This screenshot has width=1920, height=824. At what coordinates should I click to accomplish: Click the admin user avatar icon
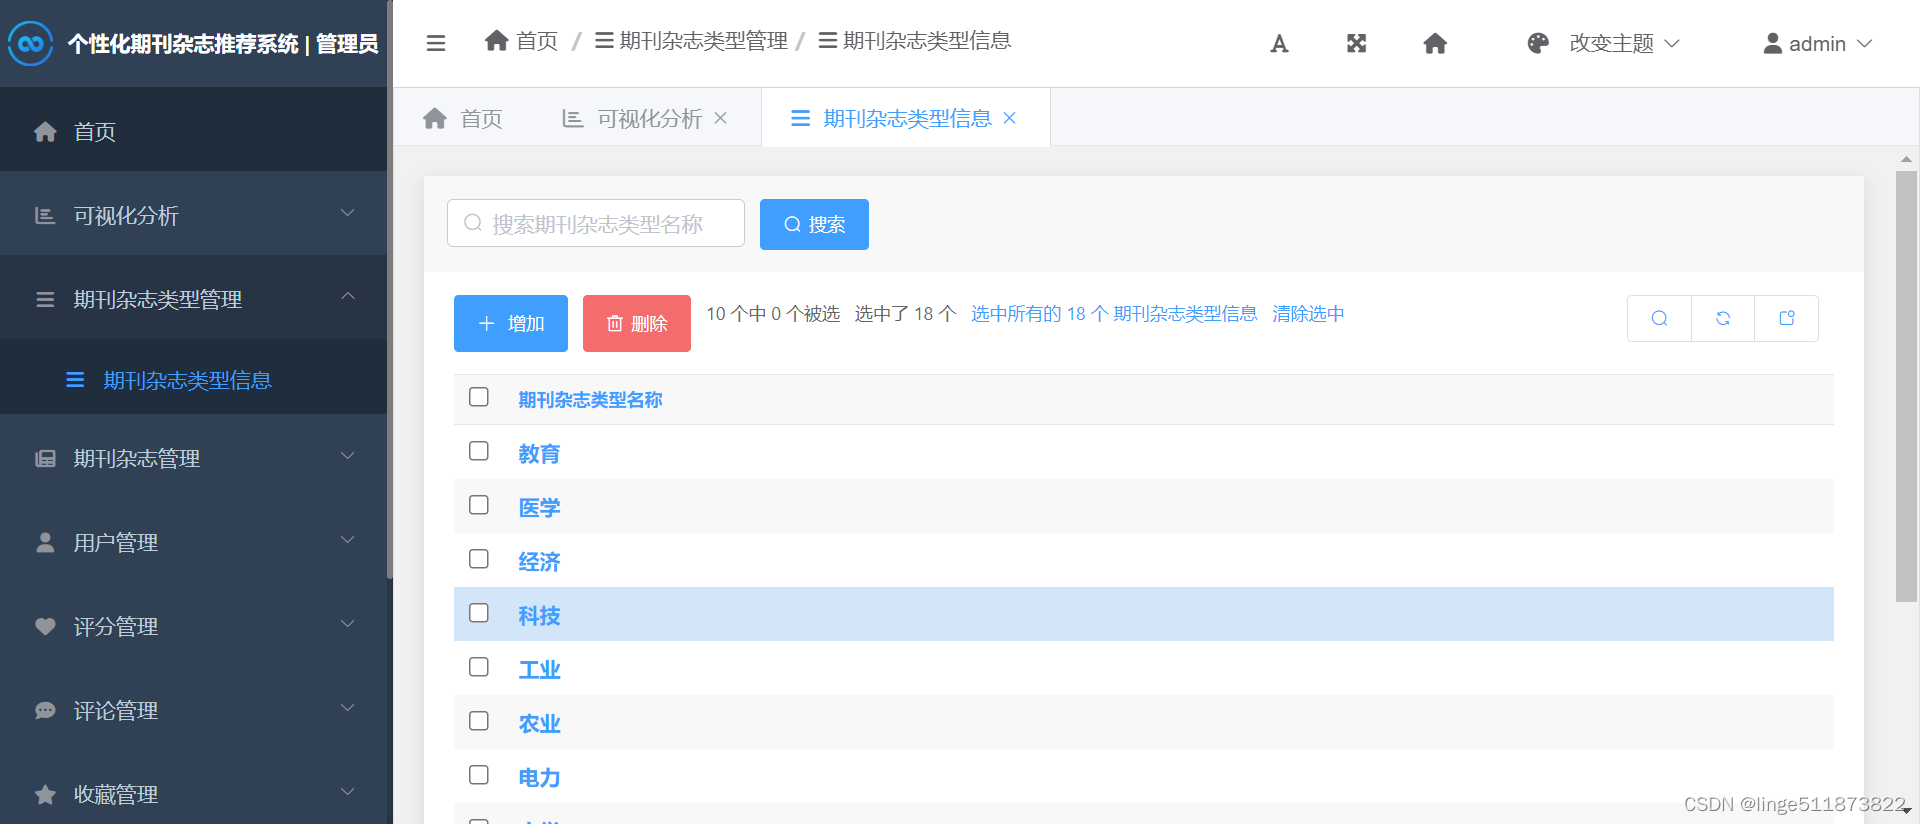click(1773, 43)
